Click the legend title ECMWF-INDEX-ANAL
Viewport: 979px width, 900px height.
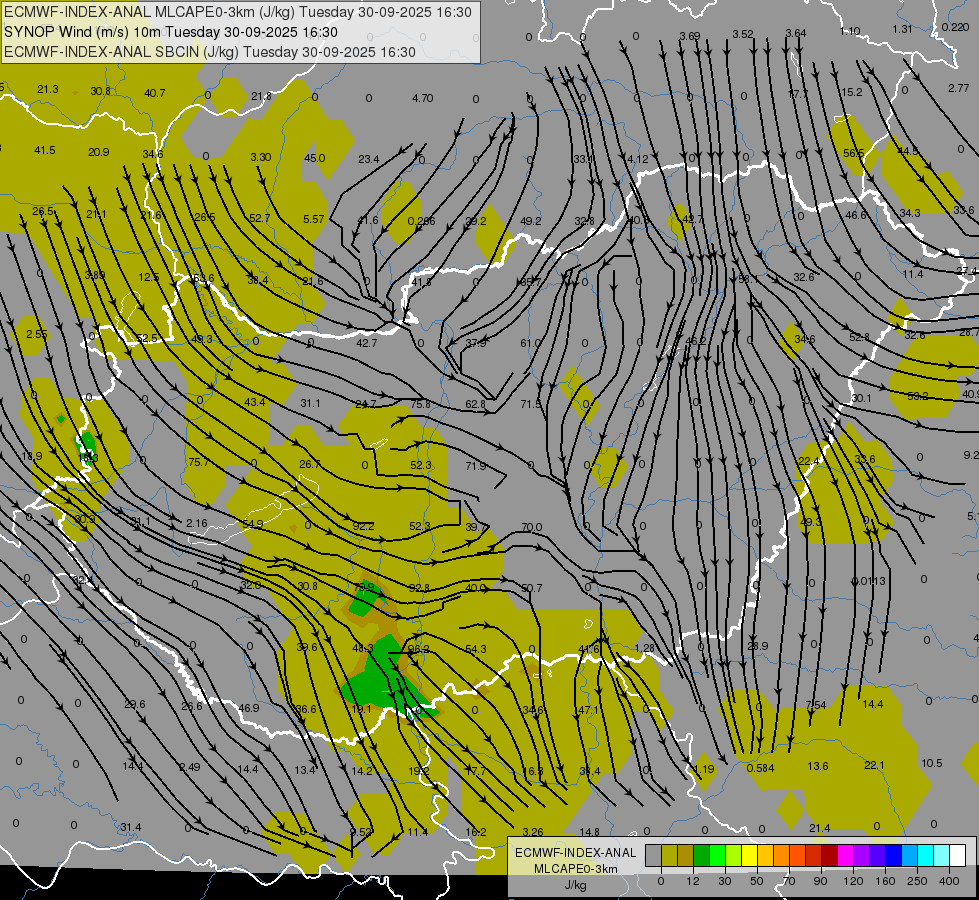(576, 853)
